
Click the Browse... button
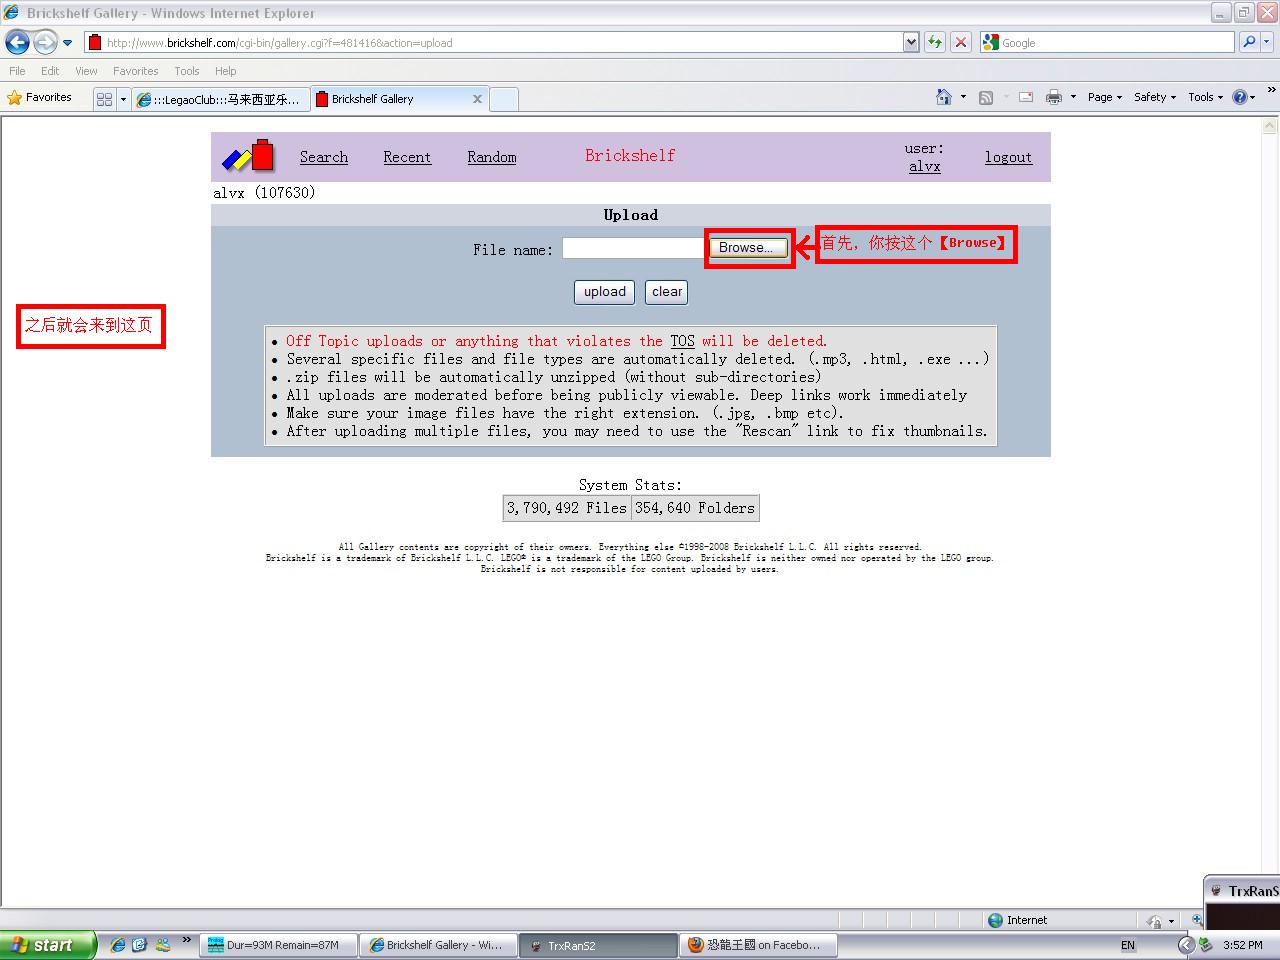coord(747,248)
